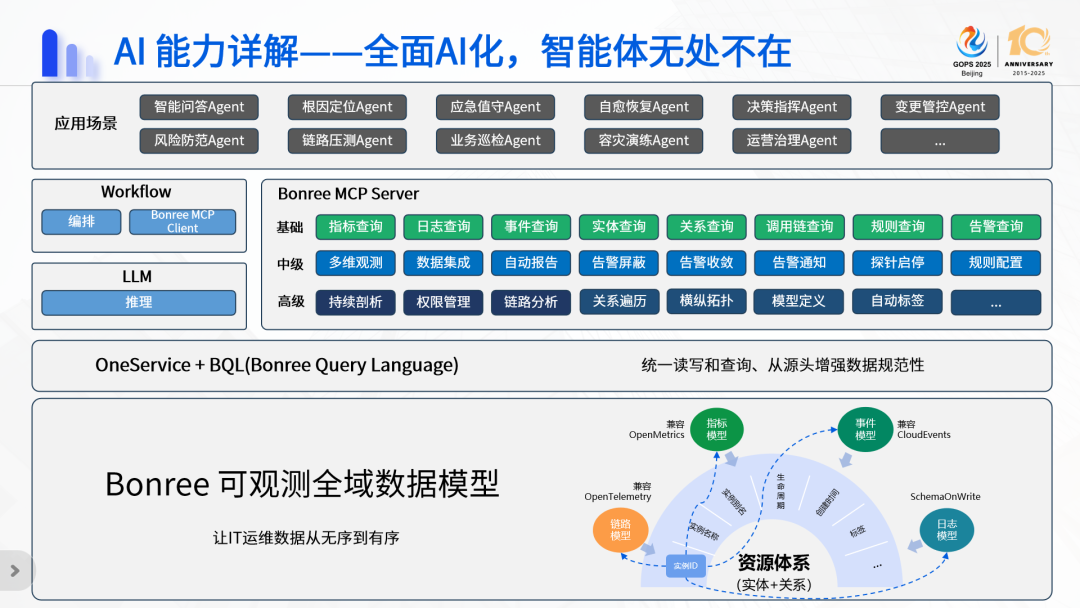This screenshot has width=1080, height=608.
Task: Choose the dark 权限管理 box
Action: point(443,302)
